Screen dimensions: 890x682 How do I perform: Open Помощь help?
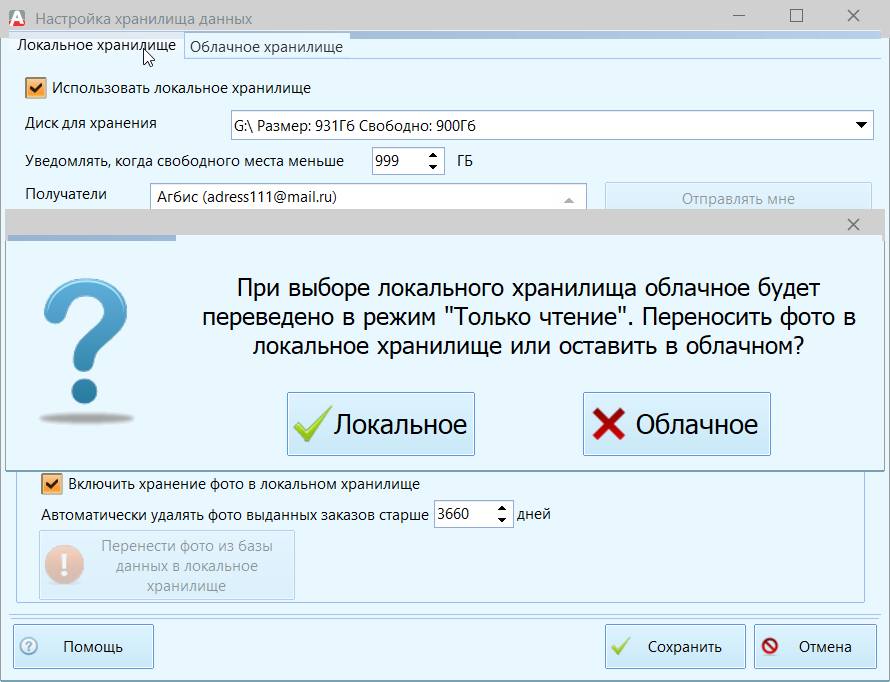[x=83, y=647]
